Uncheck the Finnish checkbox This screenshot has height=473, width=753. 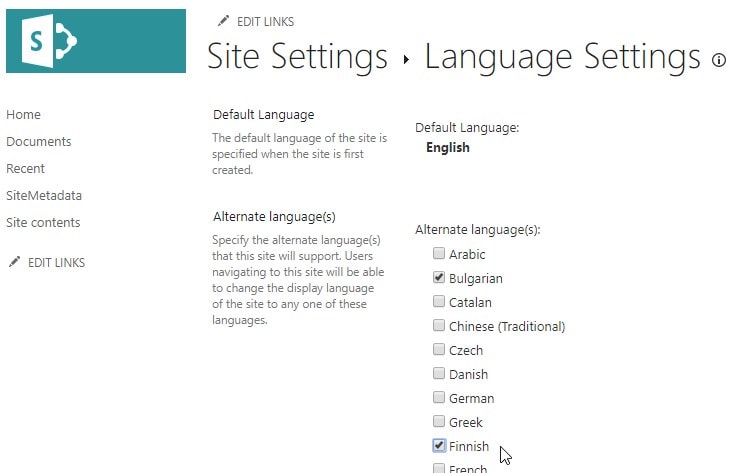click(439, 446)
